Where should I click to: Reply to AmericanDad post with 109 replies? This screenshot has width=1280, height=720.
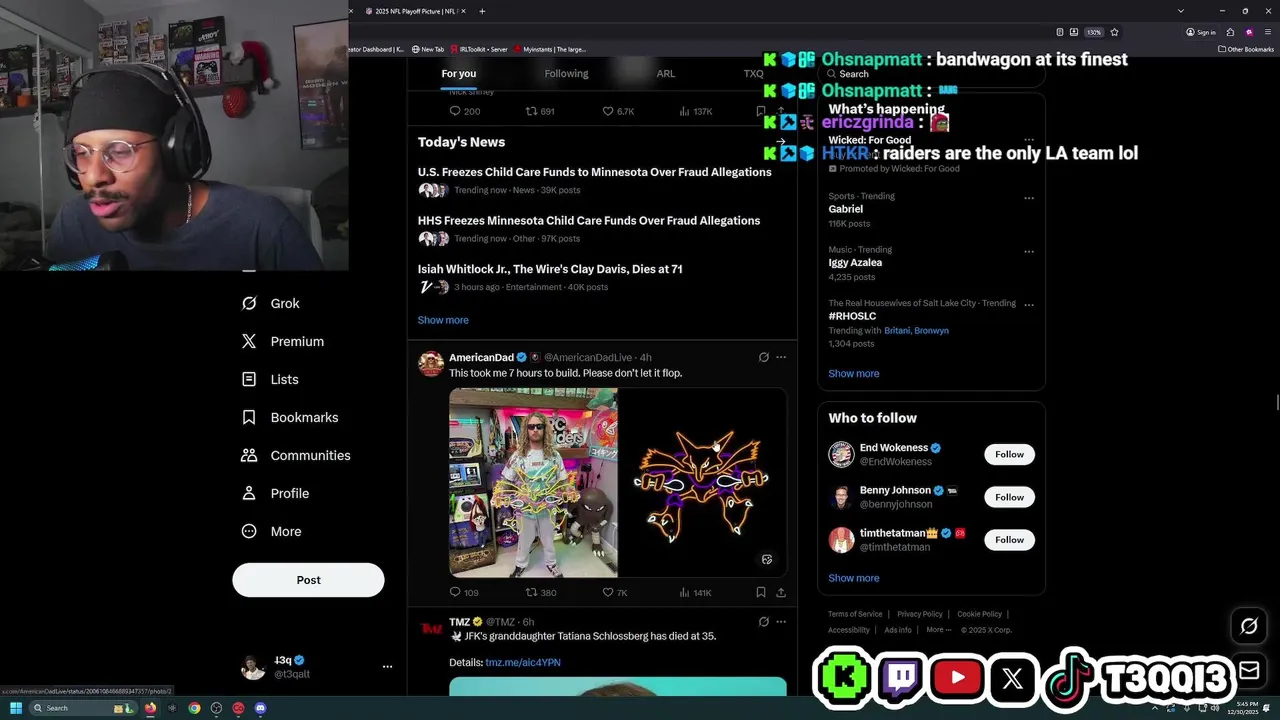coord(464,592)
